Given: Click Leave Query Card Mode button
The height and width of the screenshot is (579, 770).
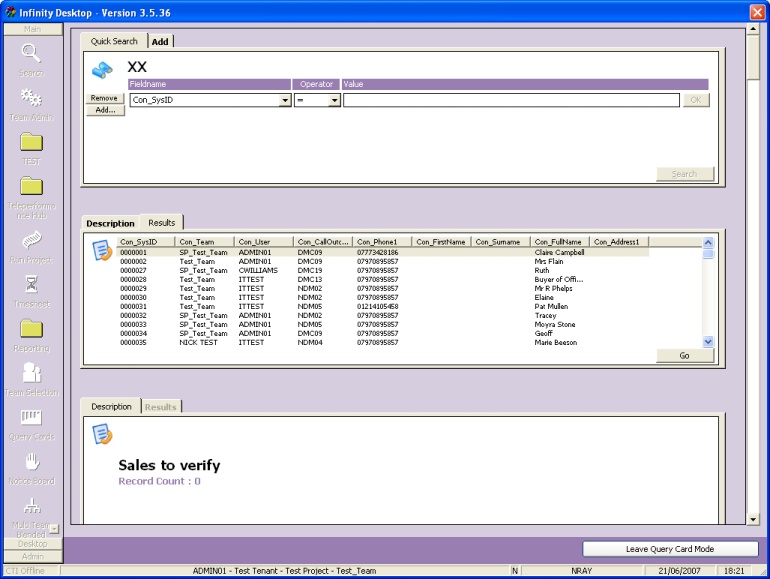Looking at the screenshot, I should pyautogui.click(x=670, y=549).
